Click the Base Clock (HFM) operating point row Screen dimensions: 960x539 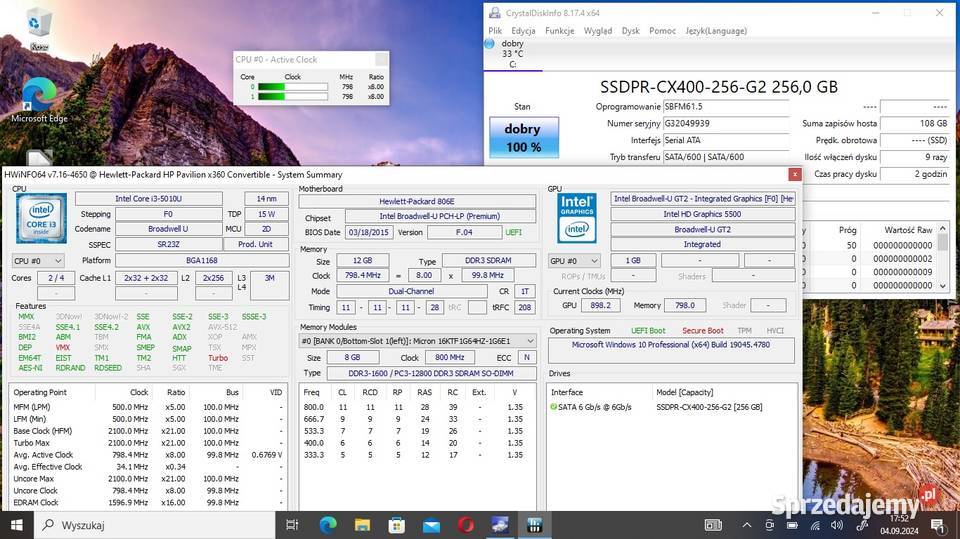(x=148, y=431)
